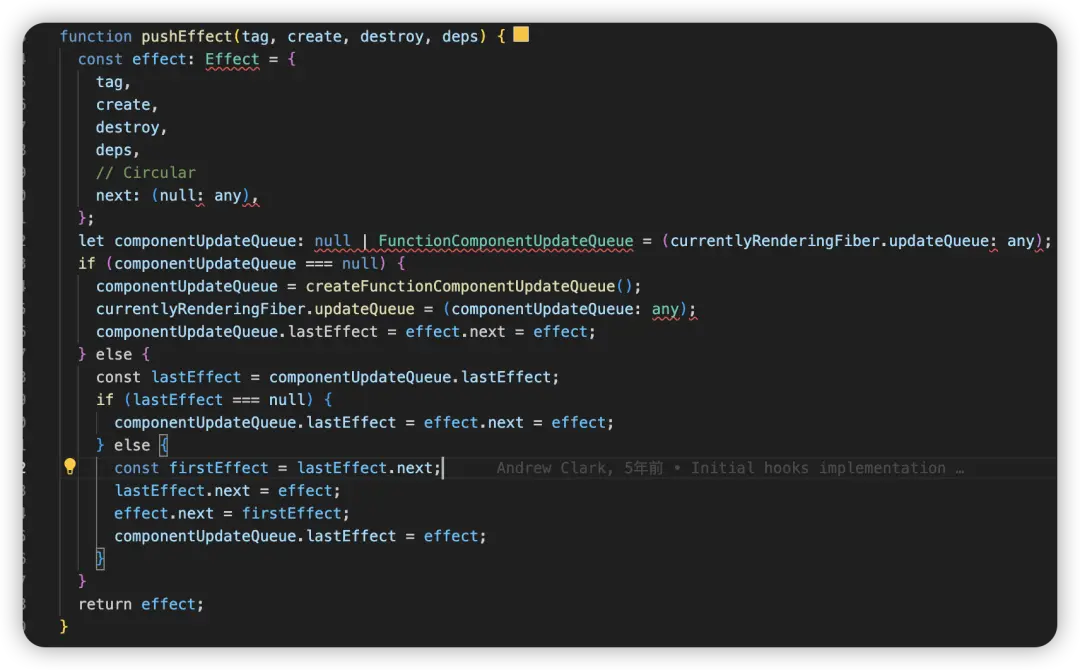
Task: Click FunctionComponentUpdateQueue type name
Action: click(x=506, y=241)
